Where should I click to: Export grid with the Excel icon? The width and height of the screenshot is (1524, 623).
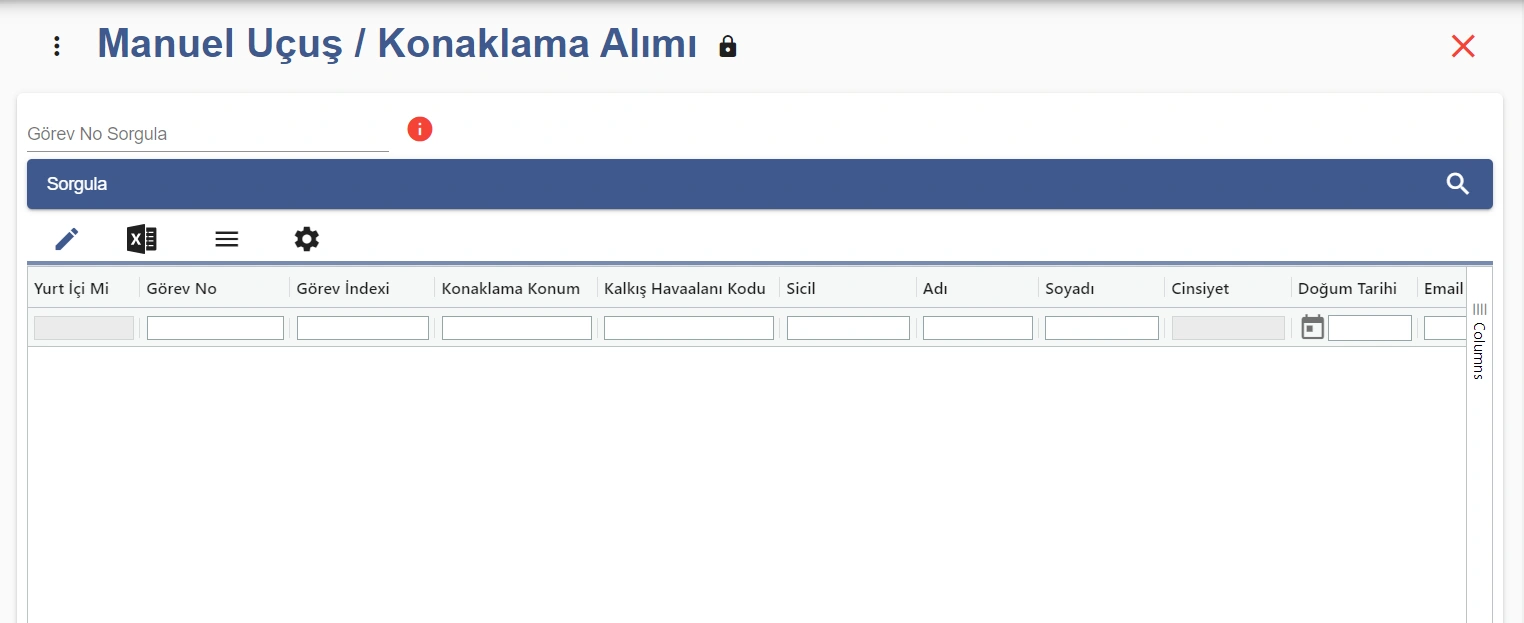(x=142, y=239)
